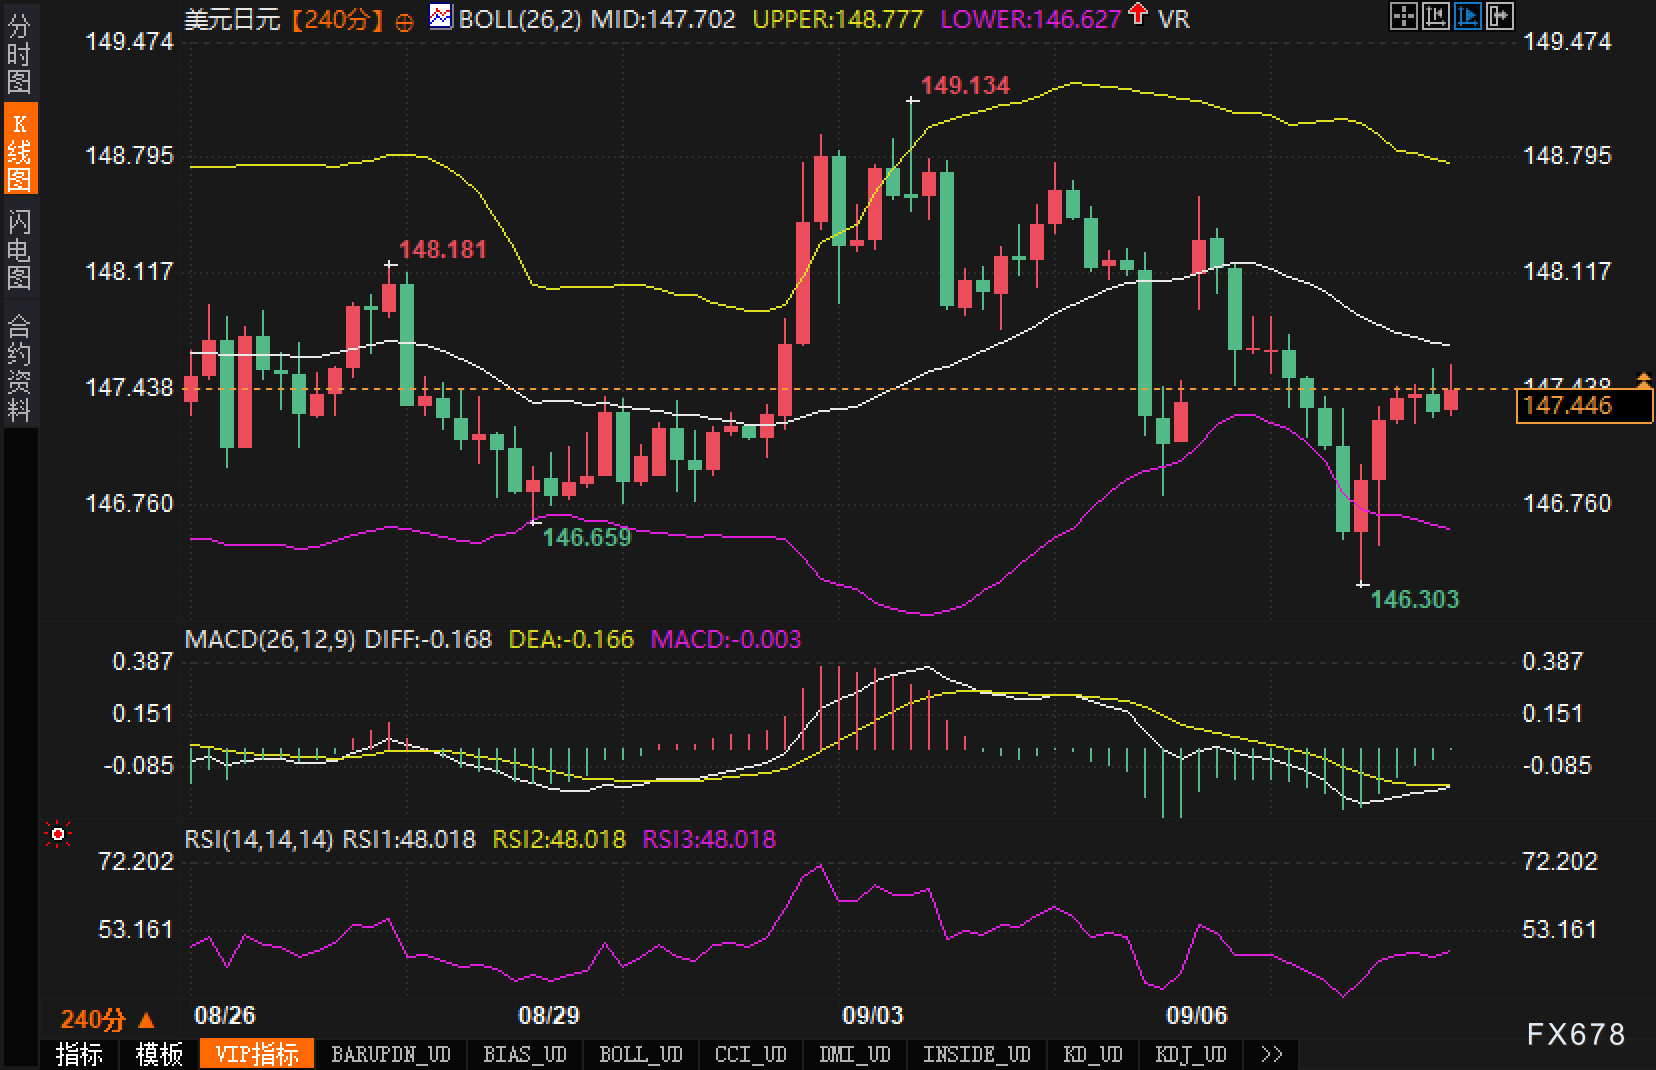Click the blue highlighted chart-axis icon
This screenshot has width=1656, height=1070.
1467,16
